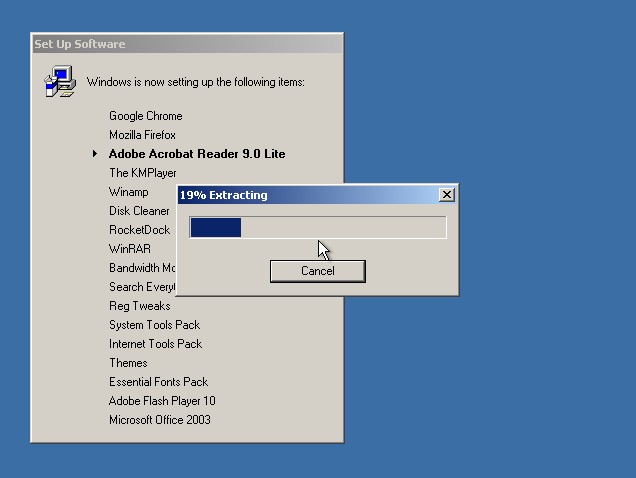This screenshot has height=478, width=636.
Task: Select Mozilla Firefox in the list
Action: pyautogui.click(x=142, y=135)
